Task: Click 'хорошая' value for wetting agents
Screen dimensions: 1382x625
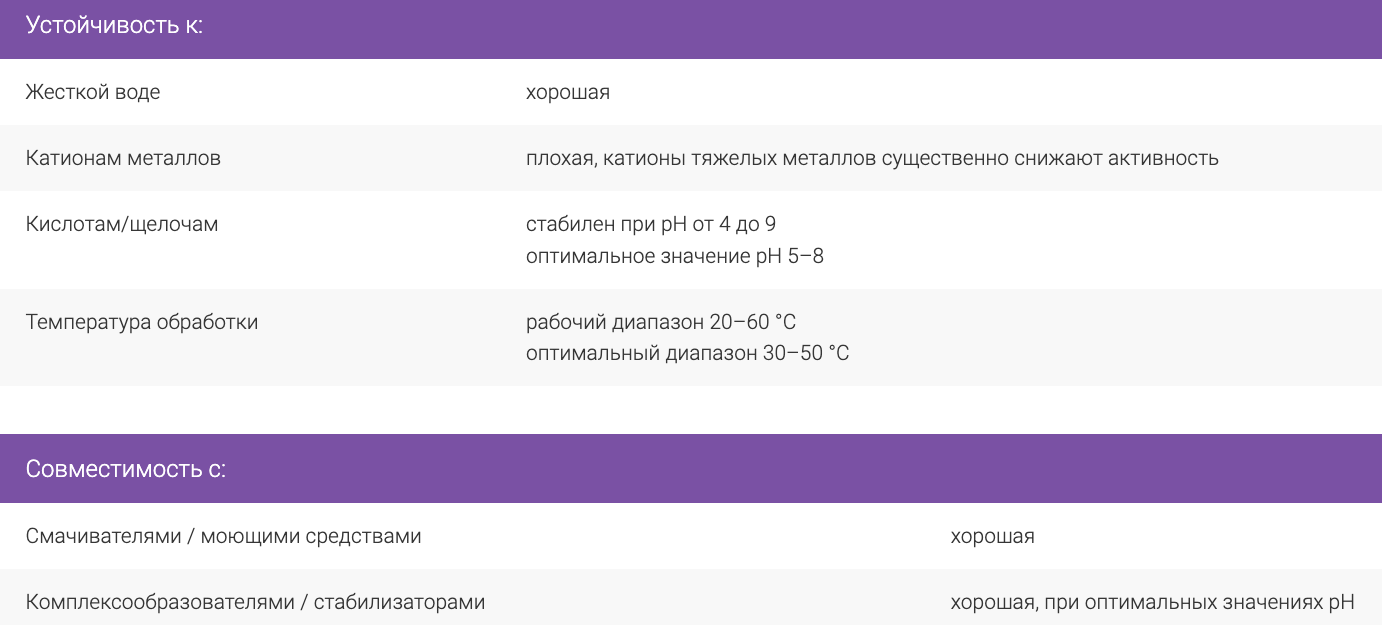Action: (992, 536)
